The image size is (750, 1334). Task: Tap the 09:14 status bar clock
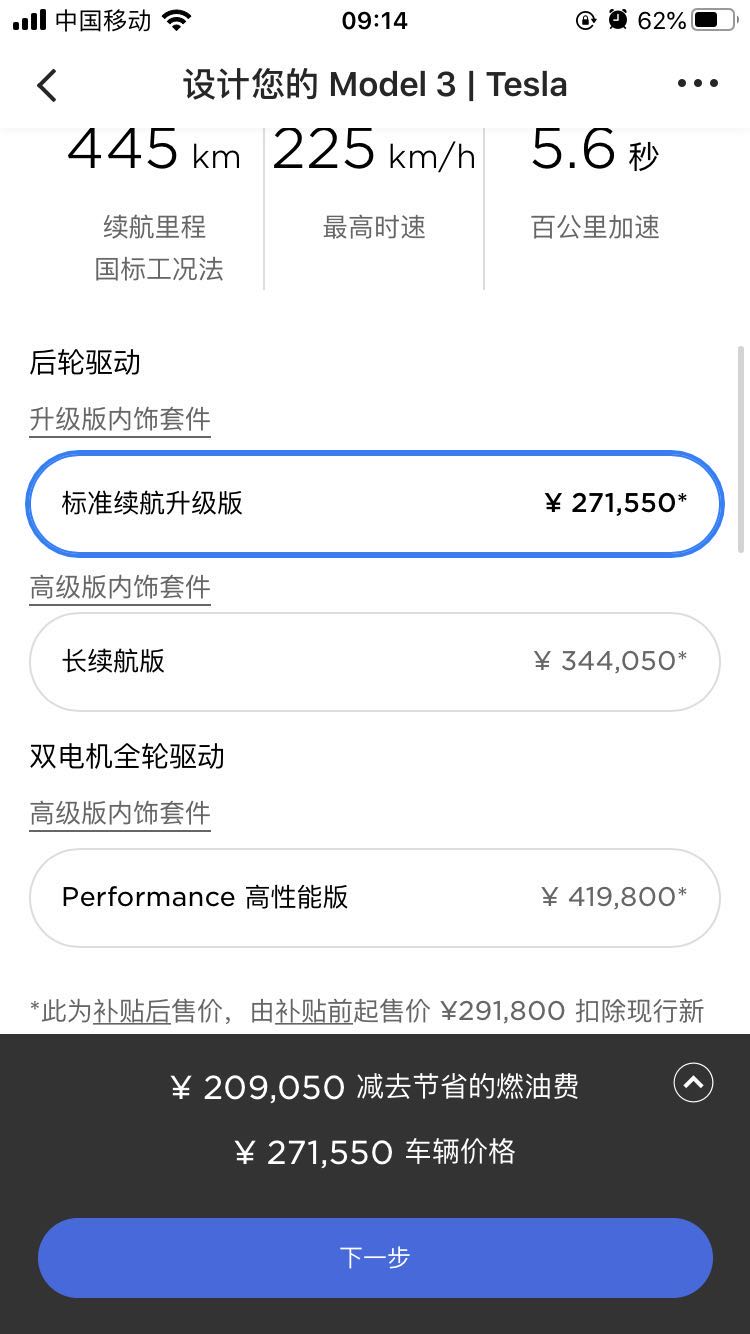coord(374,20)
